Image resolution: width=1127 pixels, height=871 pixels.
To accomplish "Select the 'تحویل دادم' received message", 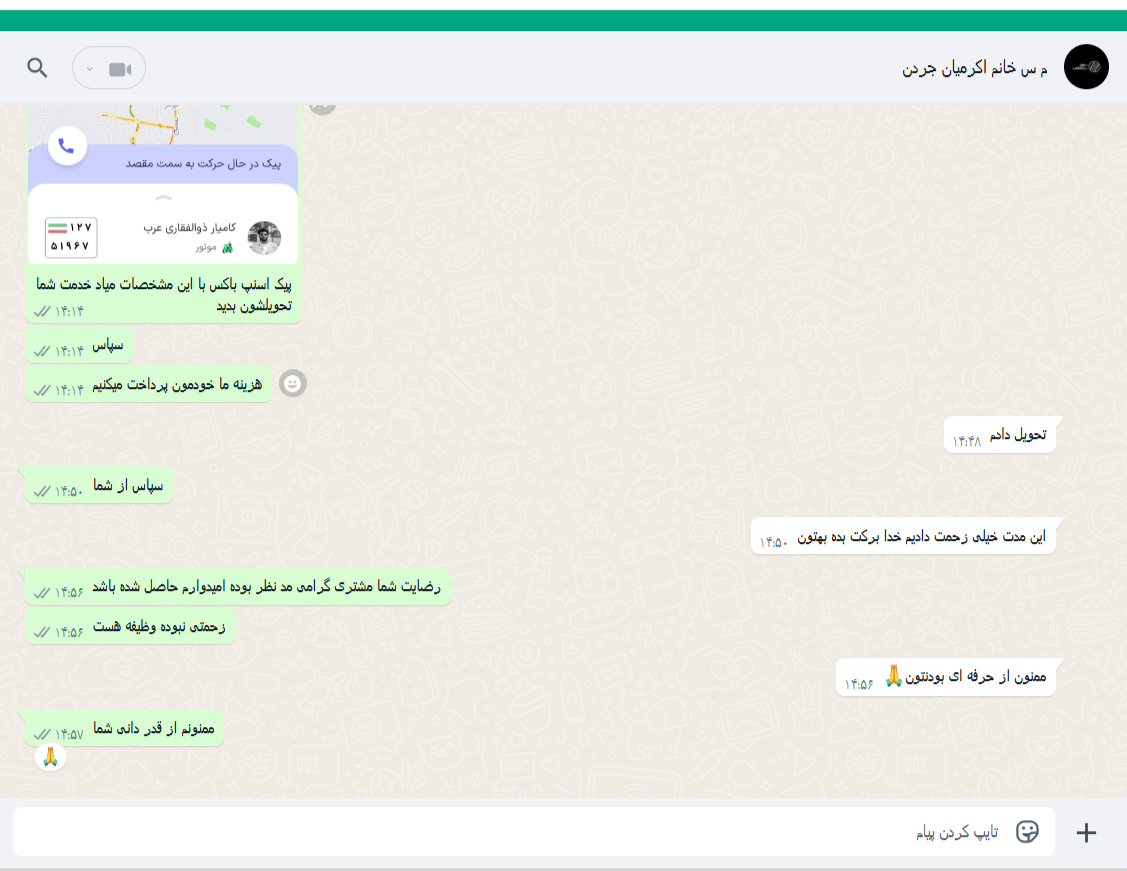I will click(999, 435).
